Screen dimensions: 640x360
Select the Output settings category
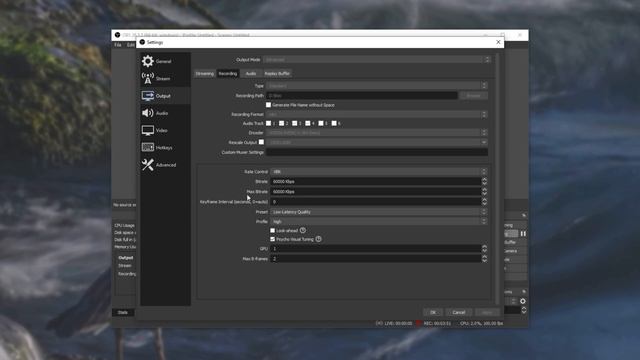(x=165, y=96)
